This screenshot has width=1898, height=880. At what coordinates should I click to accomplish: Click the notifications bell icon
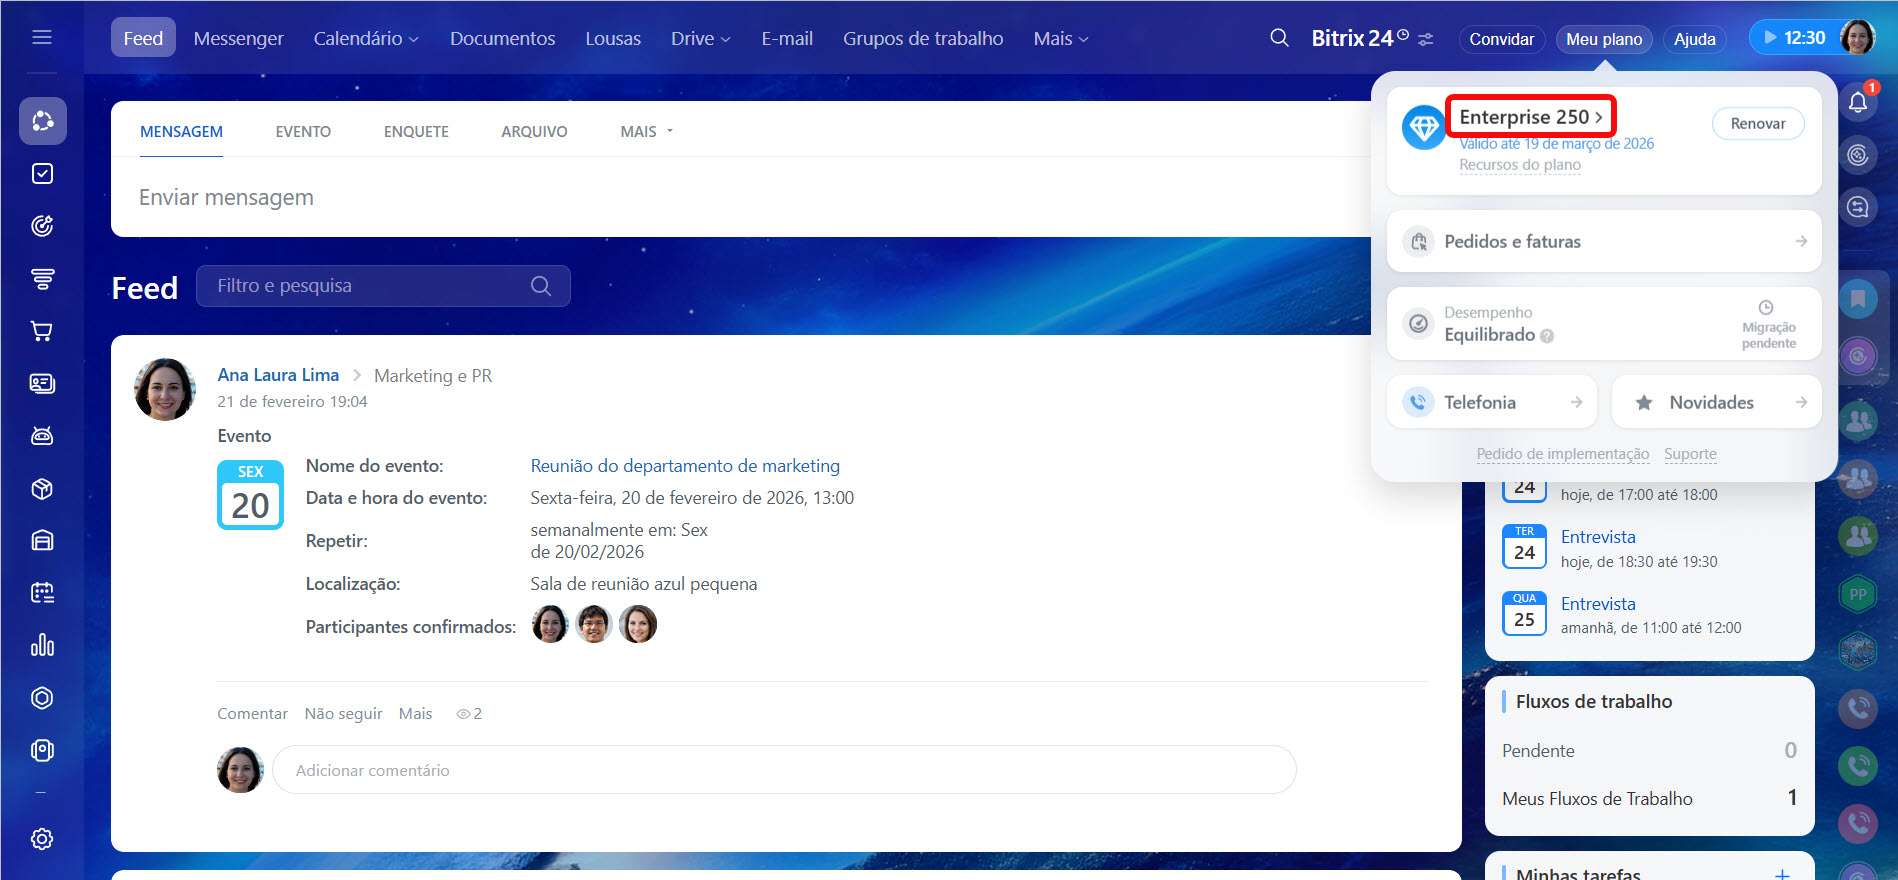point(1858,102)
